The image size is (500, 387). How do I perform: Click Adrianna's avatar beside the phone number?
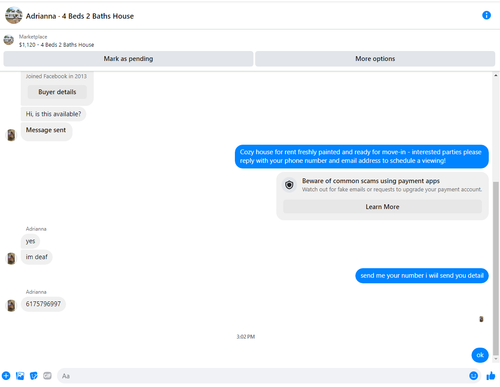click(x=11, y=305)
